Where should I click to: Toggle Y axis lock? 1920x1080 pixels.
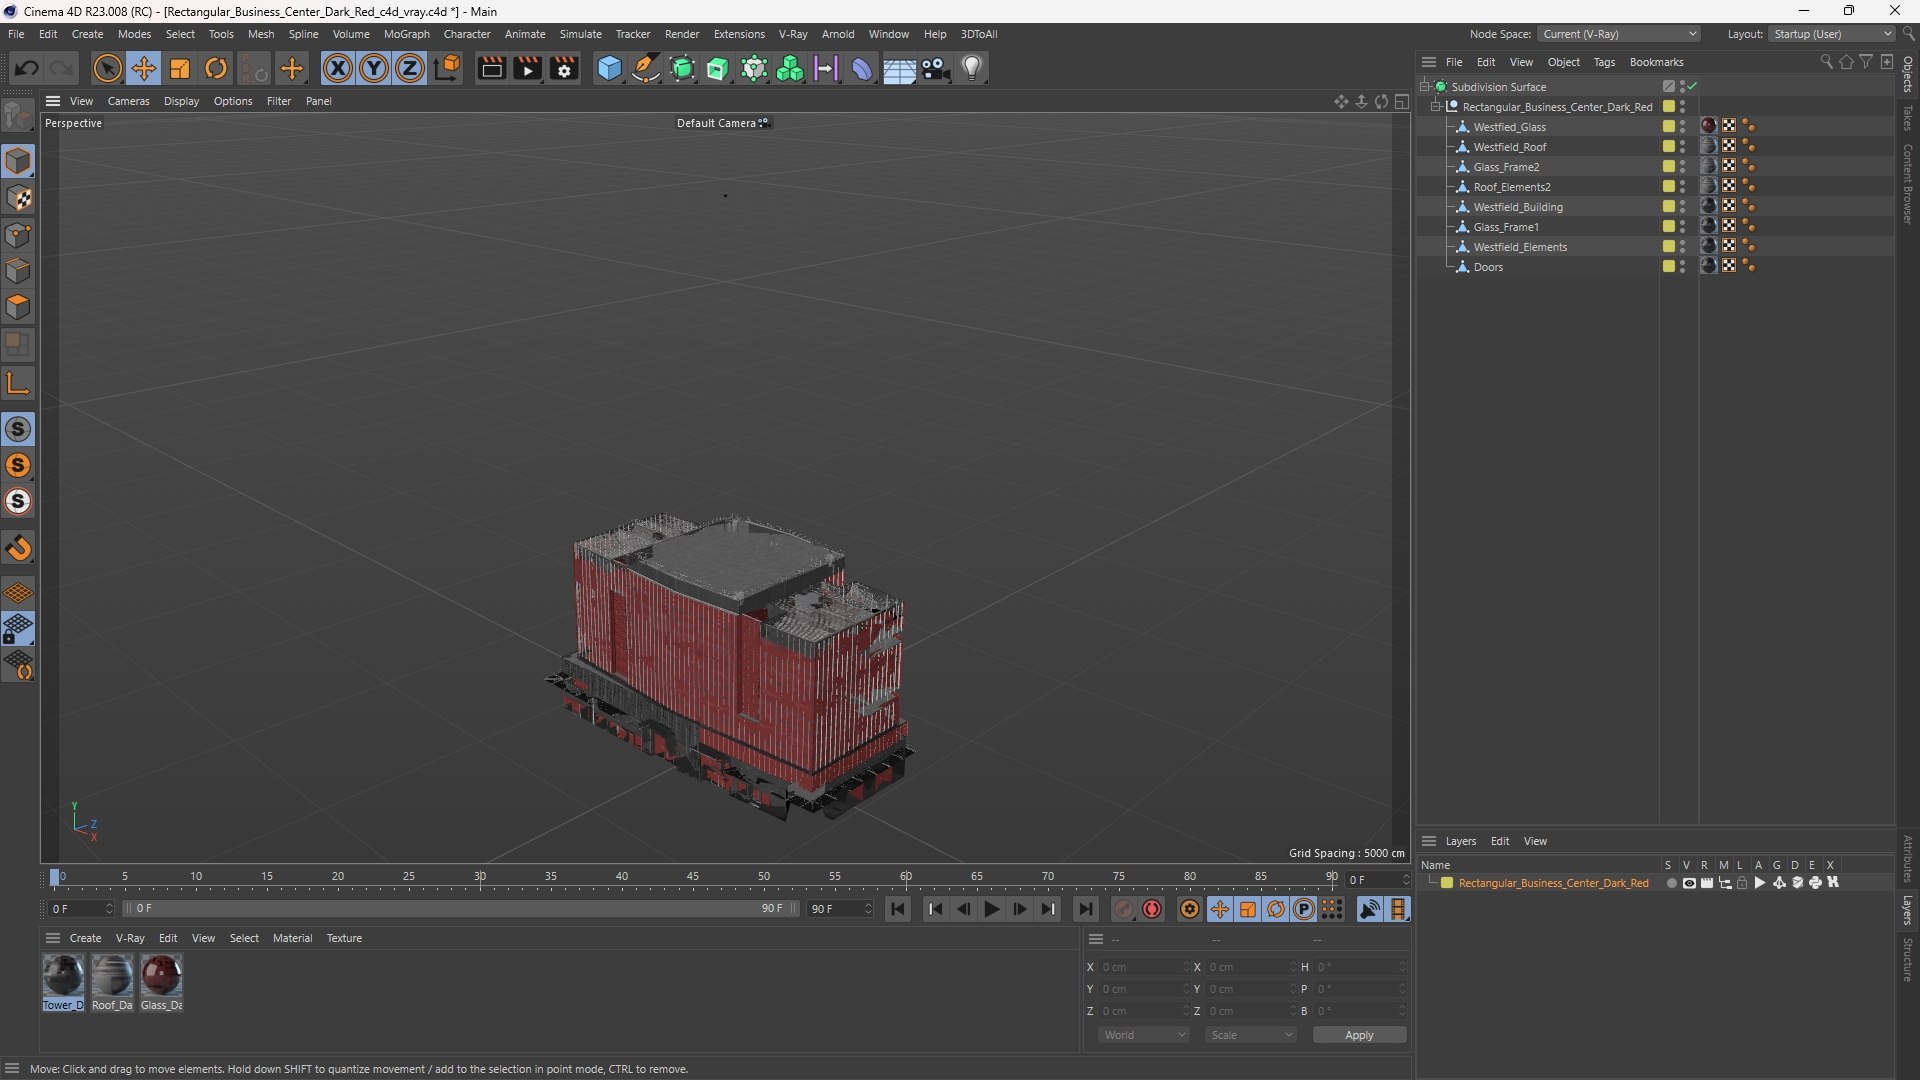[x=374, y=68]
